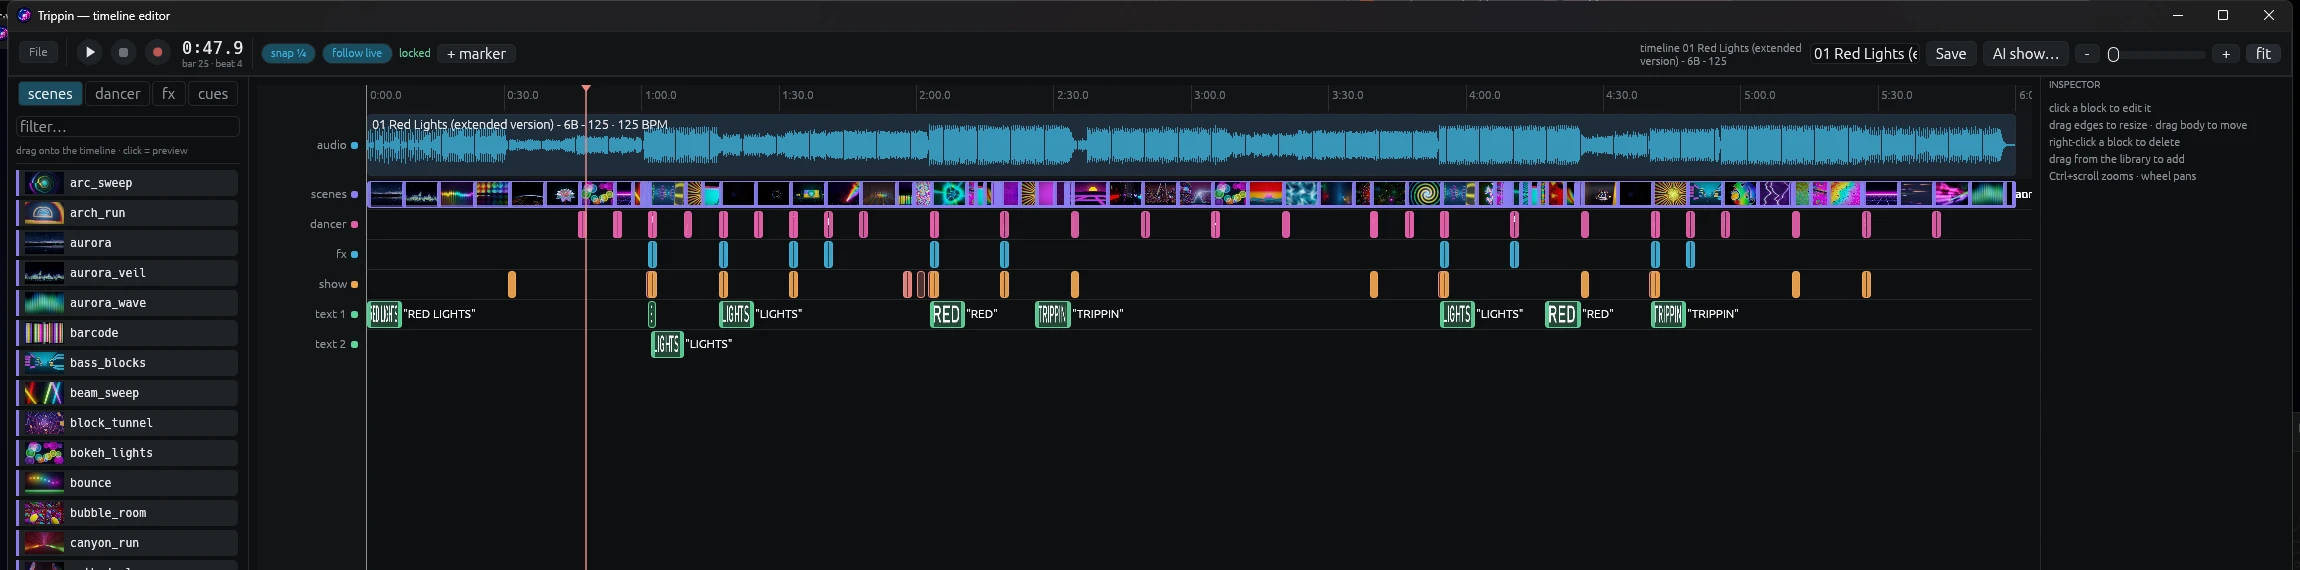The image size is (2300, 570).
Task: Select the first scene thumbnail on timeline
Action: (x=386, y=194)
